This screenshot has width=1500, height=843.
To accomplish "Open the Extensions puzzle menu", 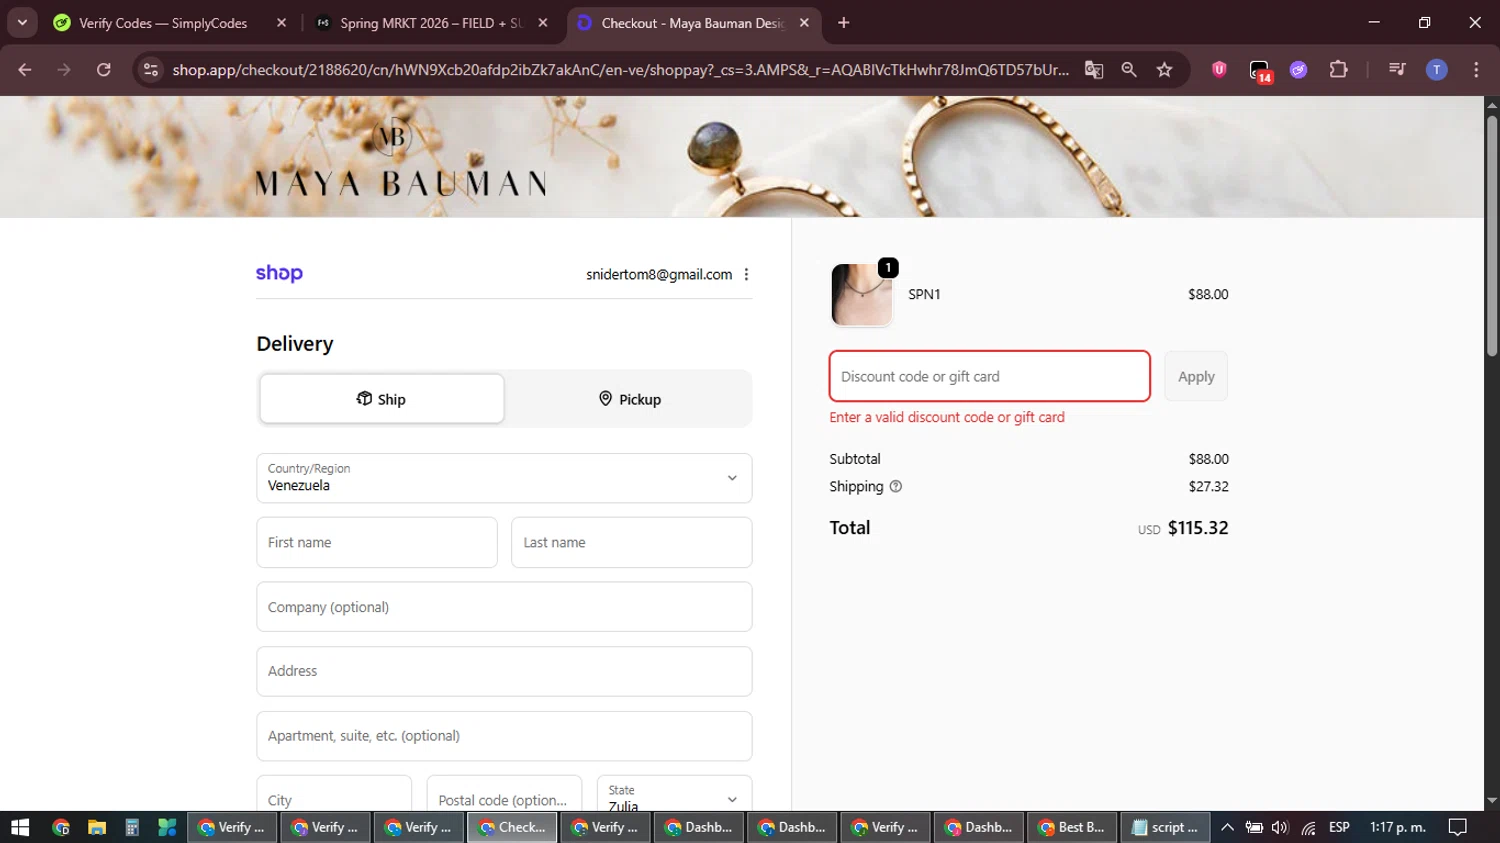I will pos(1338,69).
